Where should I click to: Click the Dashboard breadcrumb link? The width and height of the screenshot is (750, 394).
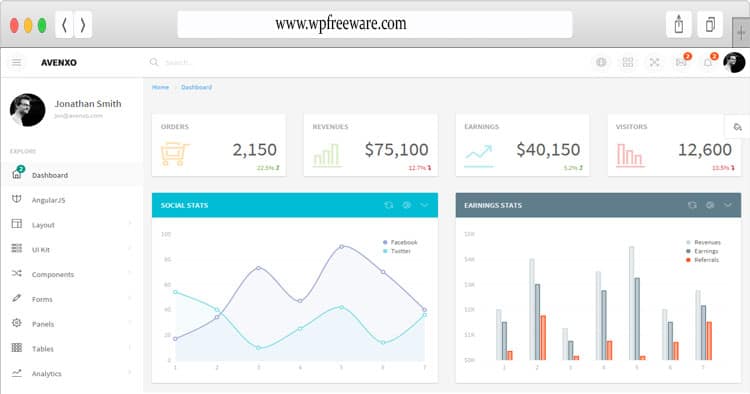point(196,87)
